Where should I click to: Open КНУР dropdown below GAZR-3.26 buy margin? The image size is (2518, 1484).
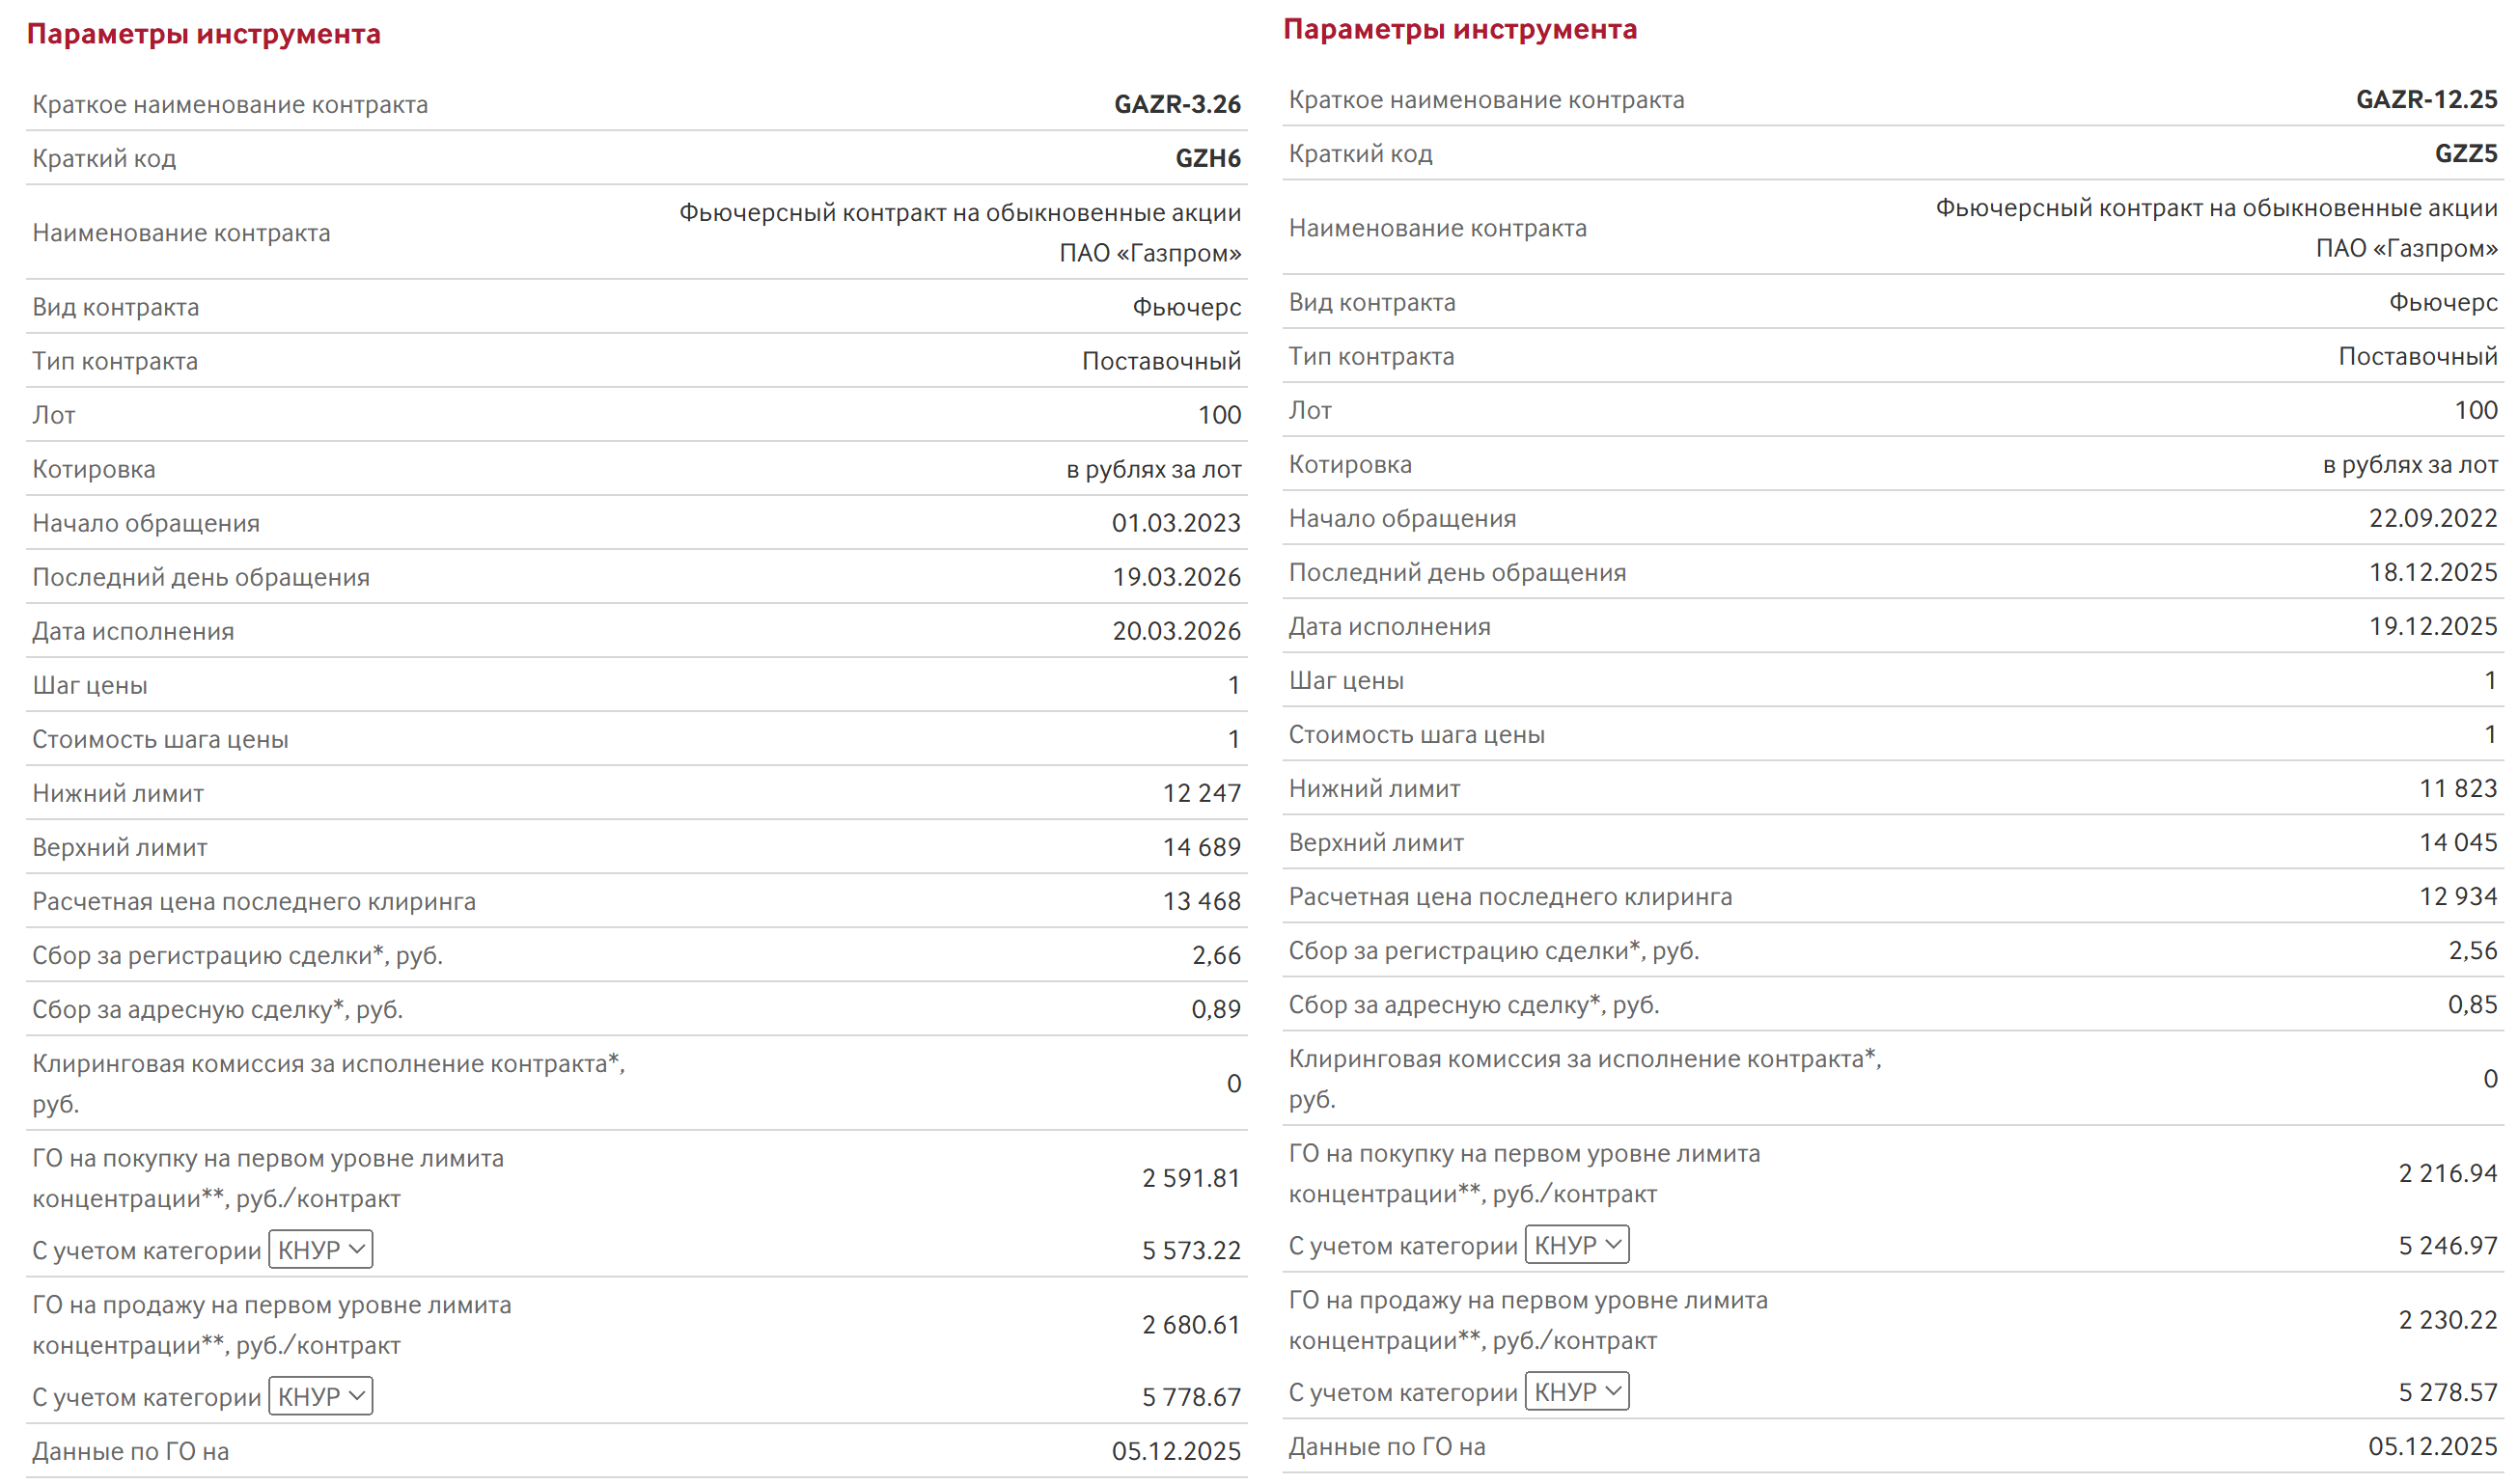[320, 1250]
